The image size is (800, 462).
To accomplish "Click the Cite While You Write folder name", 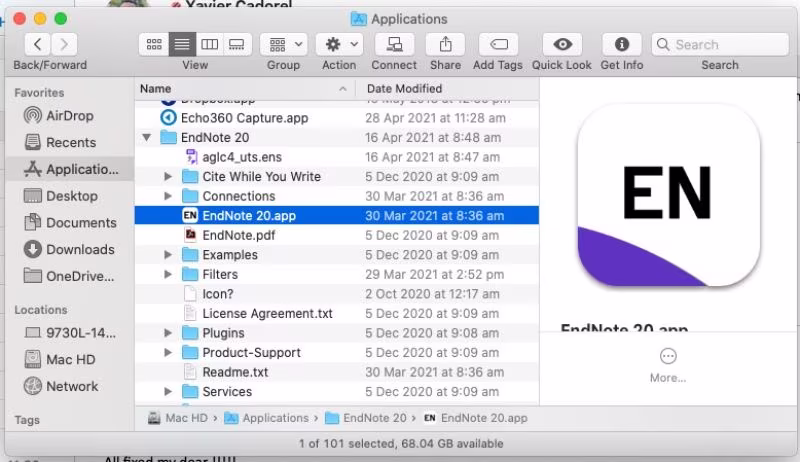I will coord(261,176).
